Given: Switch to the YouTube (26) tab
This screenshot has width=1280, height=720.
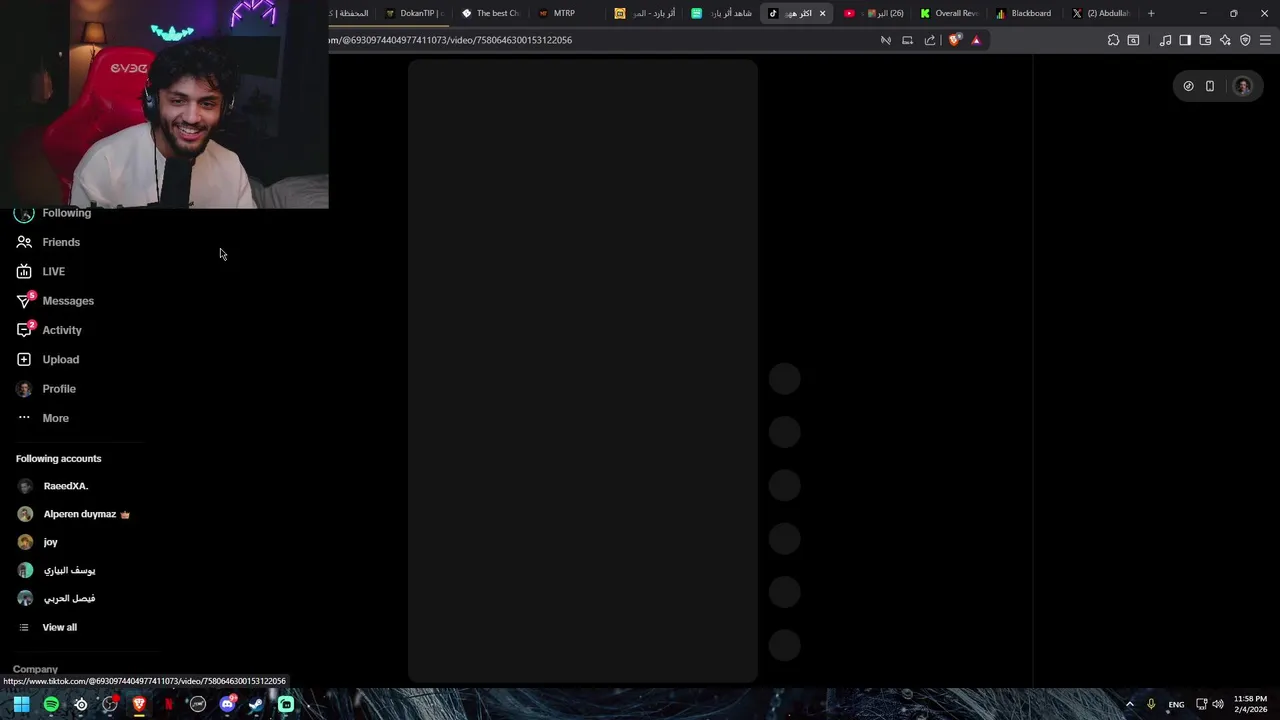Looking at the screenshot, I should tap(873, 13).
